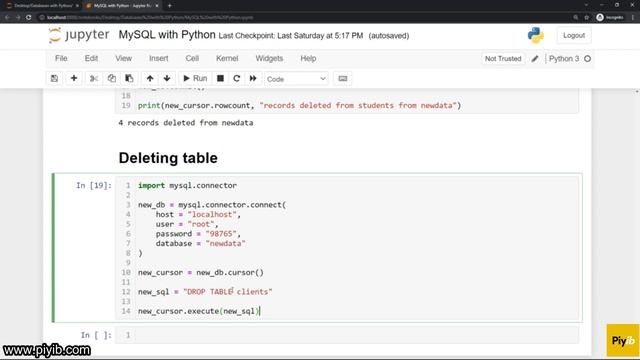The image size is (640, 360).
Task: Open the Cell menu
Action: (x=192, y=58)
